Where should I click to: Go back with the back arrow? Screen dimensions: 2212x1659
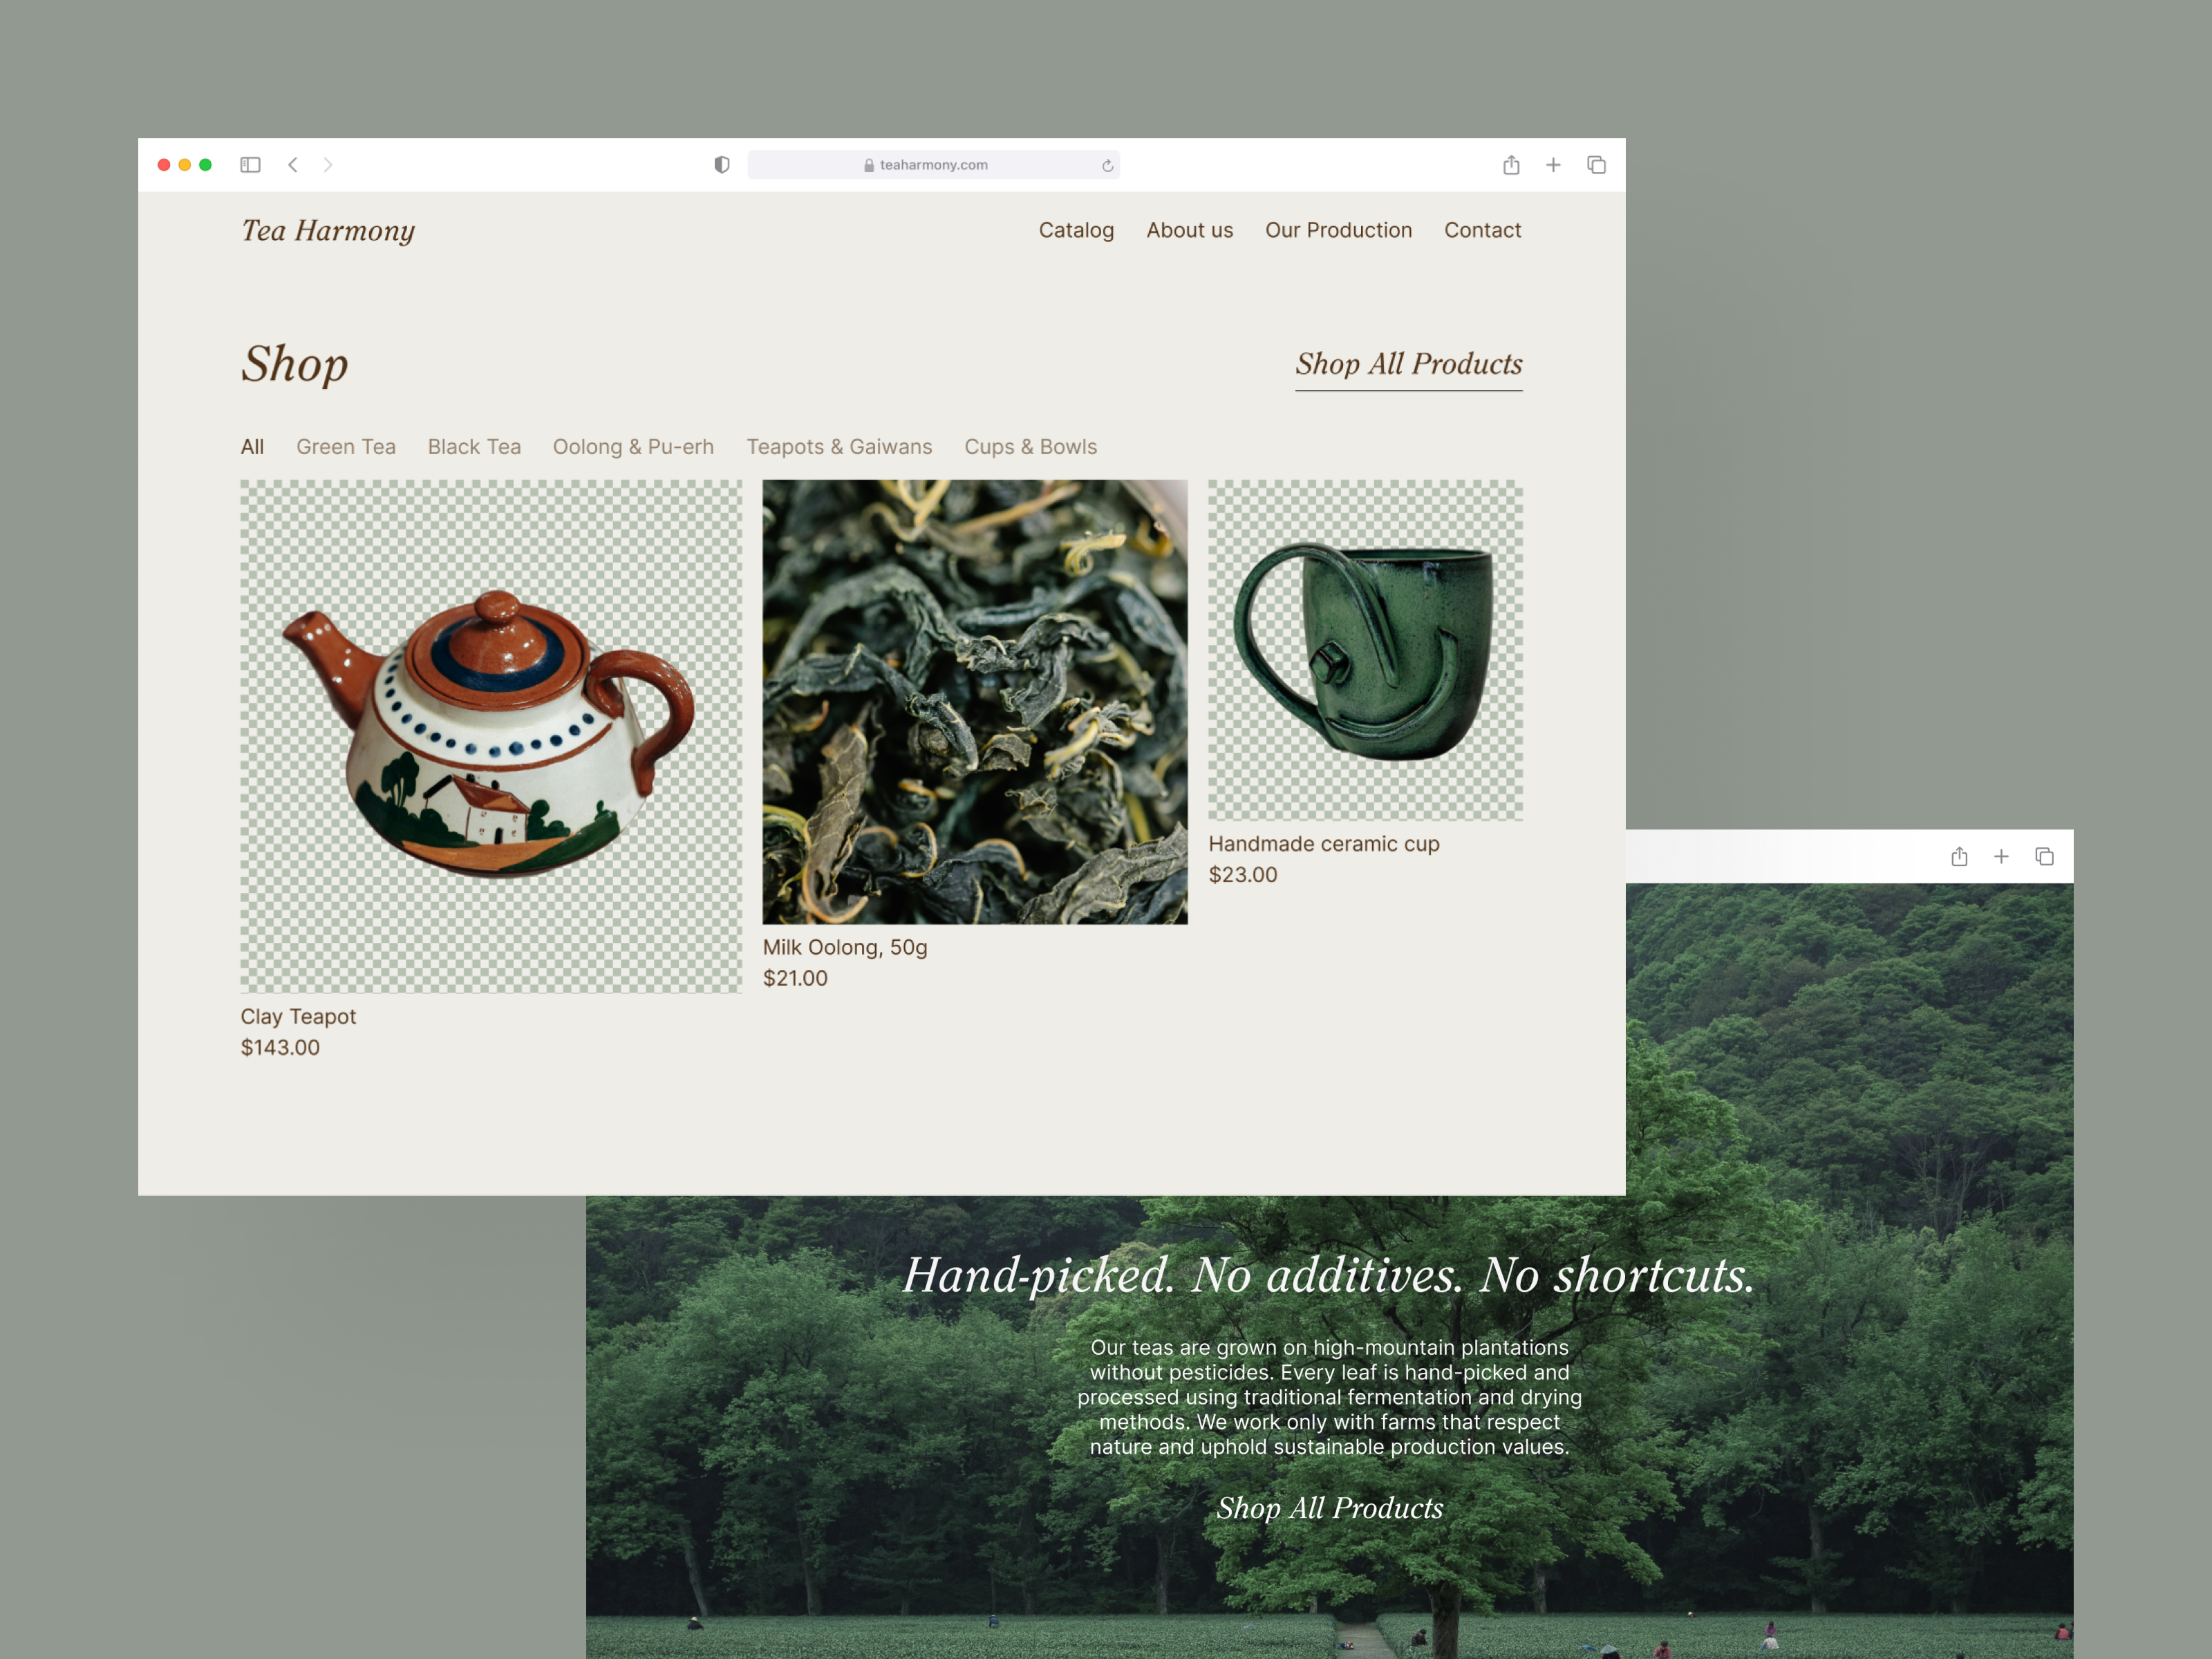[x=293, y=165]
